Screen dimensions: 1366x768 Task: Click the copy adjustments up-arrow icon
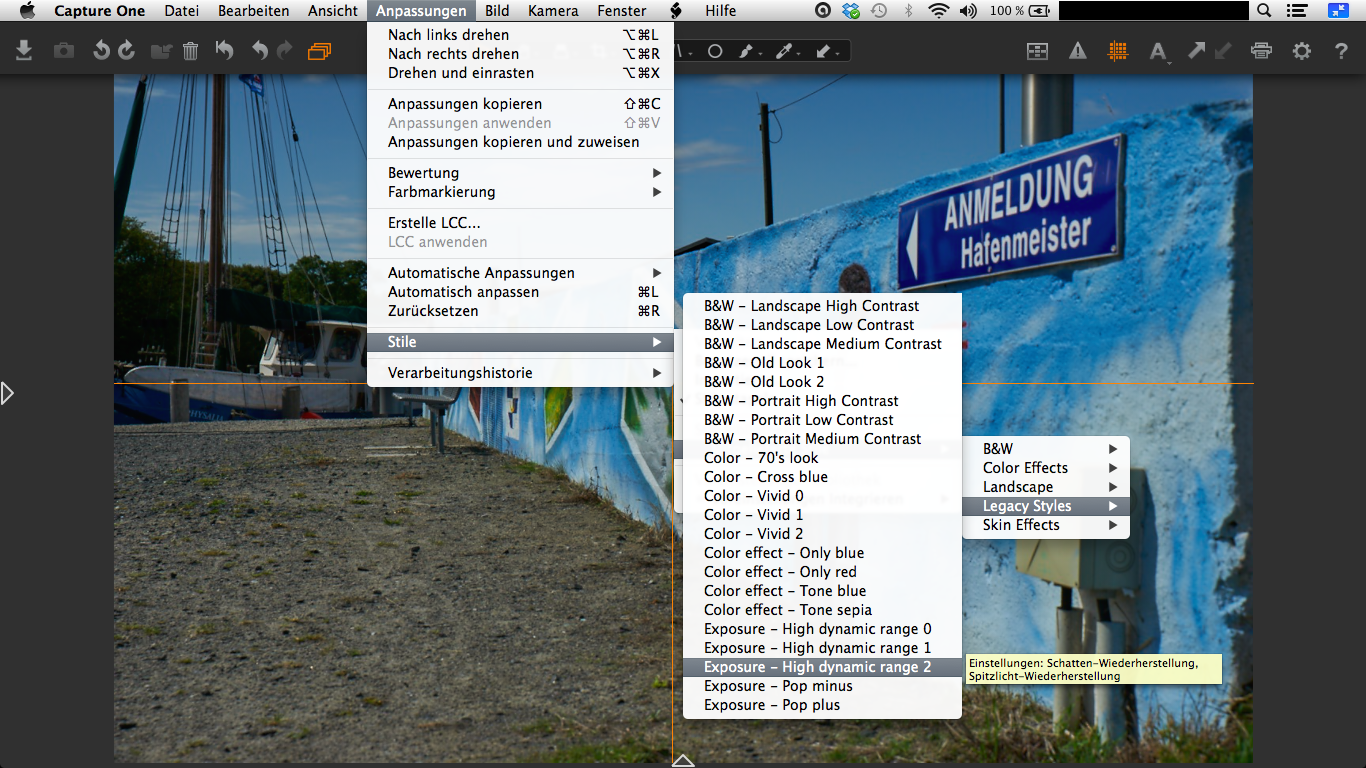coord(1196,50)
